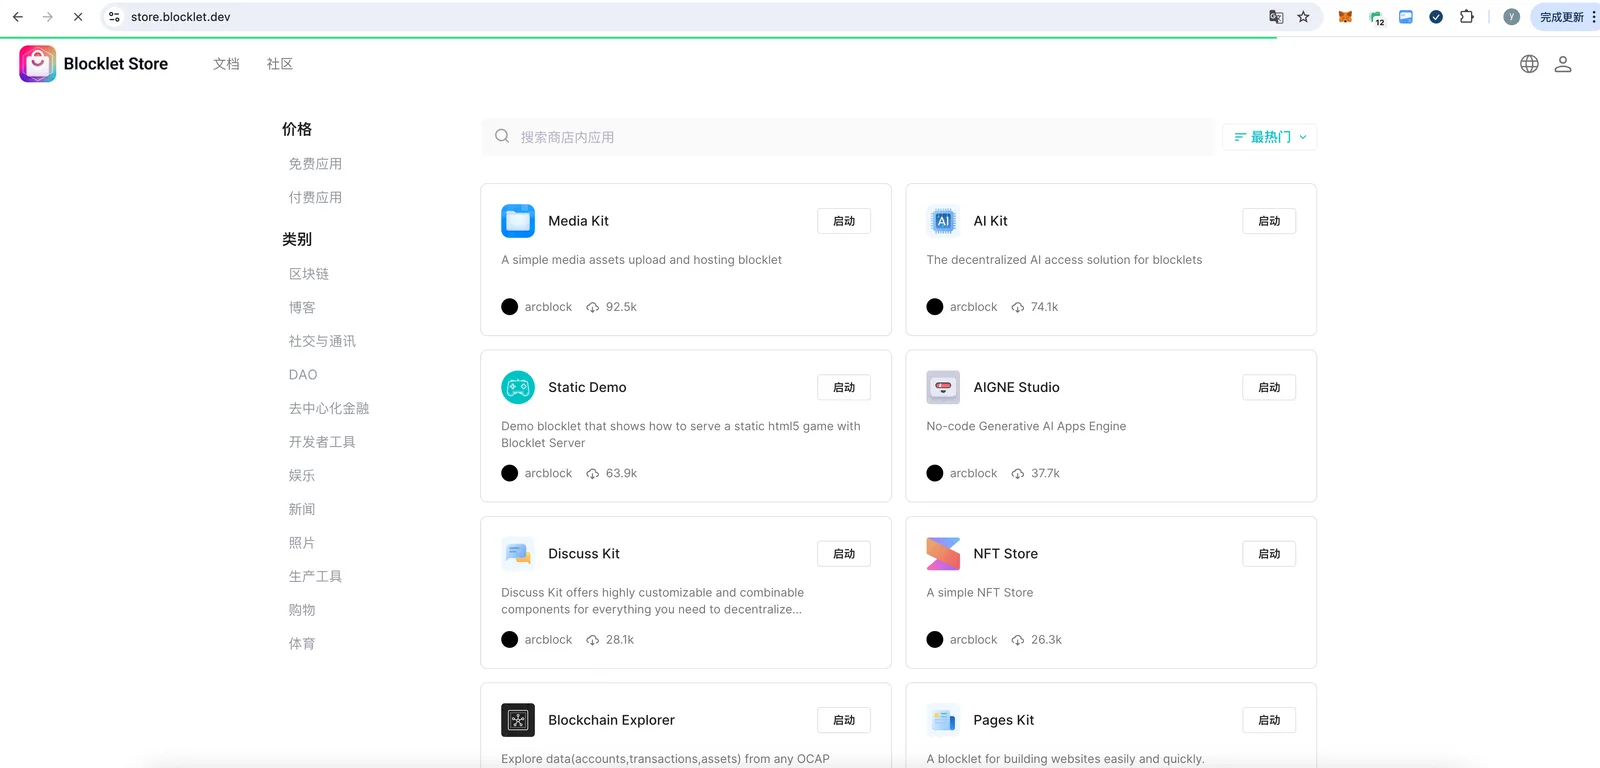Launch Discuss Kit with 启动 button
The width and height of the screenshot is (1600, 768).
click(844, 554)
